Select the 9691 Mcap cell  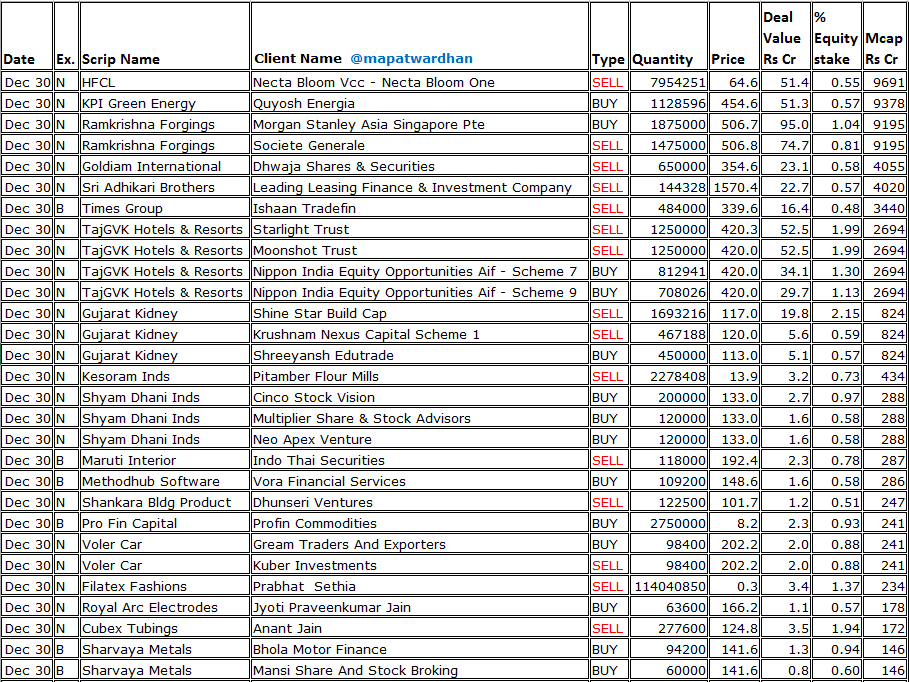pyautogui.click(x=885, y=82)
